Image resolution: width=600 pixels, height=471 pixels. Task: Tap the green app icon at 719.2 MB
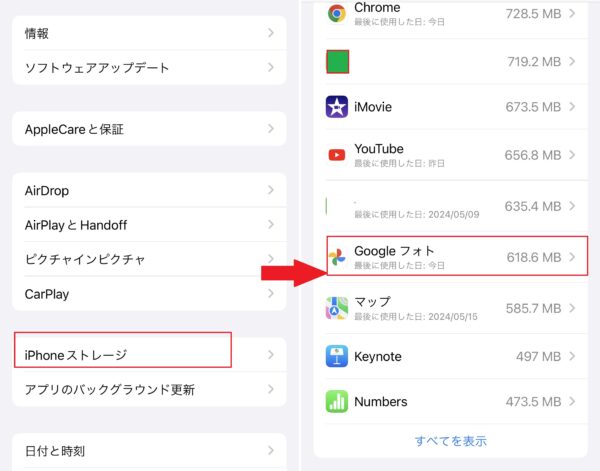(x=338, y=61)
